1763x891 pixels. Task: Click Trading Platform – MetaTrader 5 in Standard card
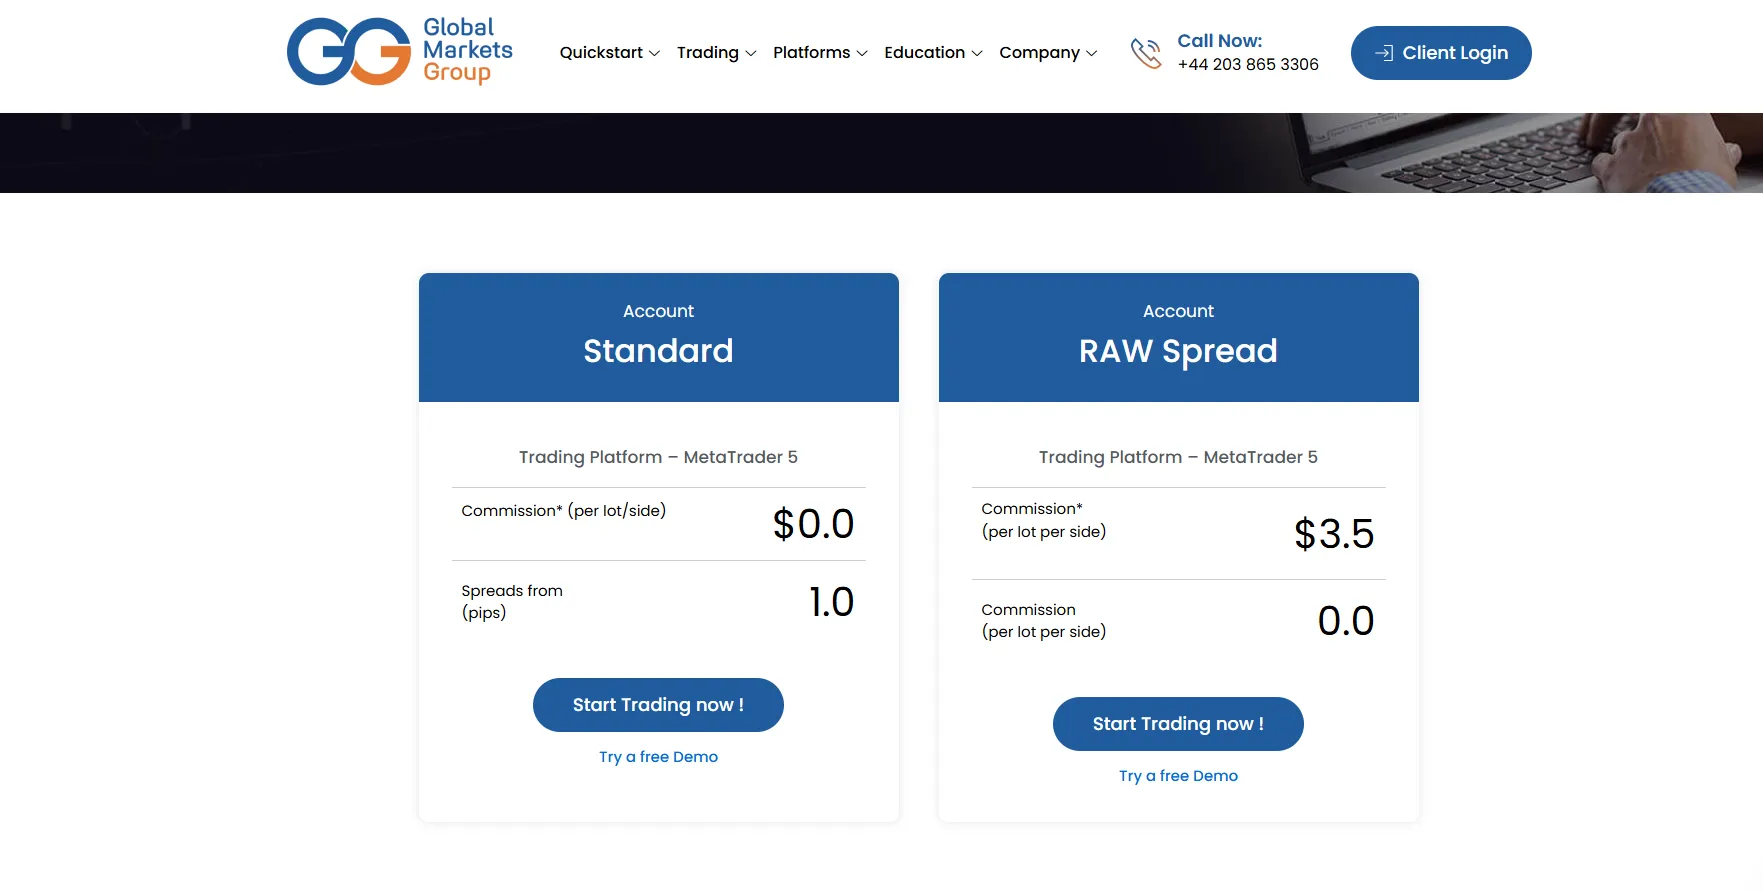click(x=658, y=457)
